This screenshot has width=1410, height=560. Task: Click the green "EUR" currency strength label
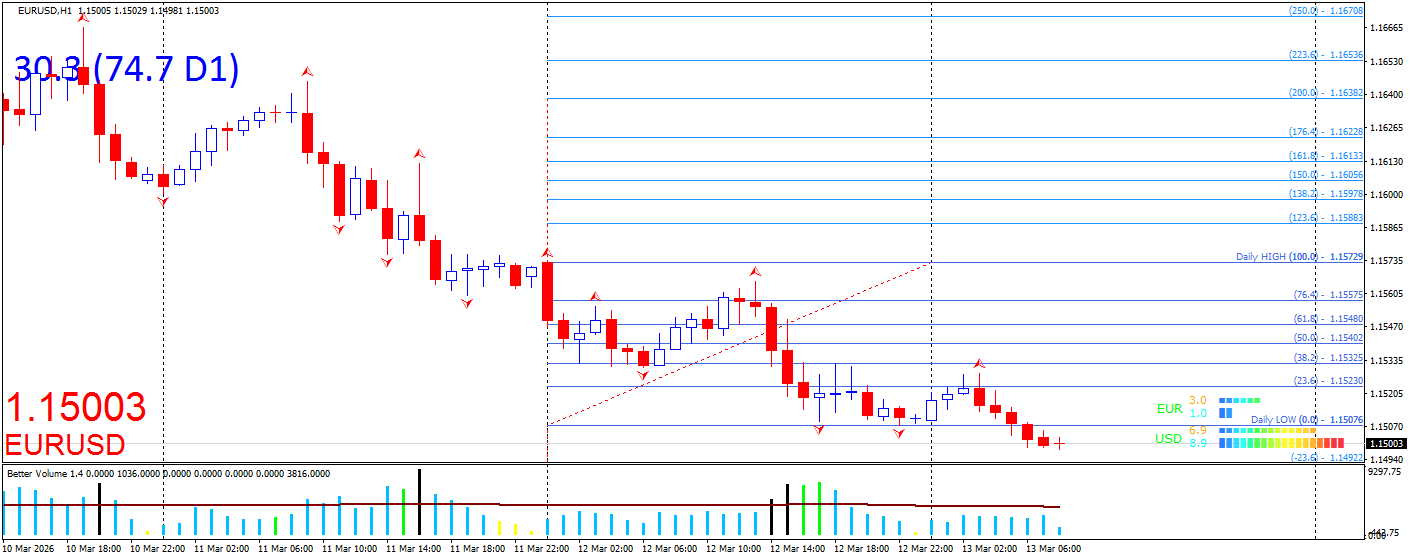[1169, 408]
